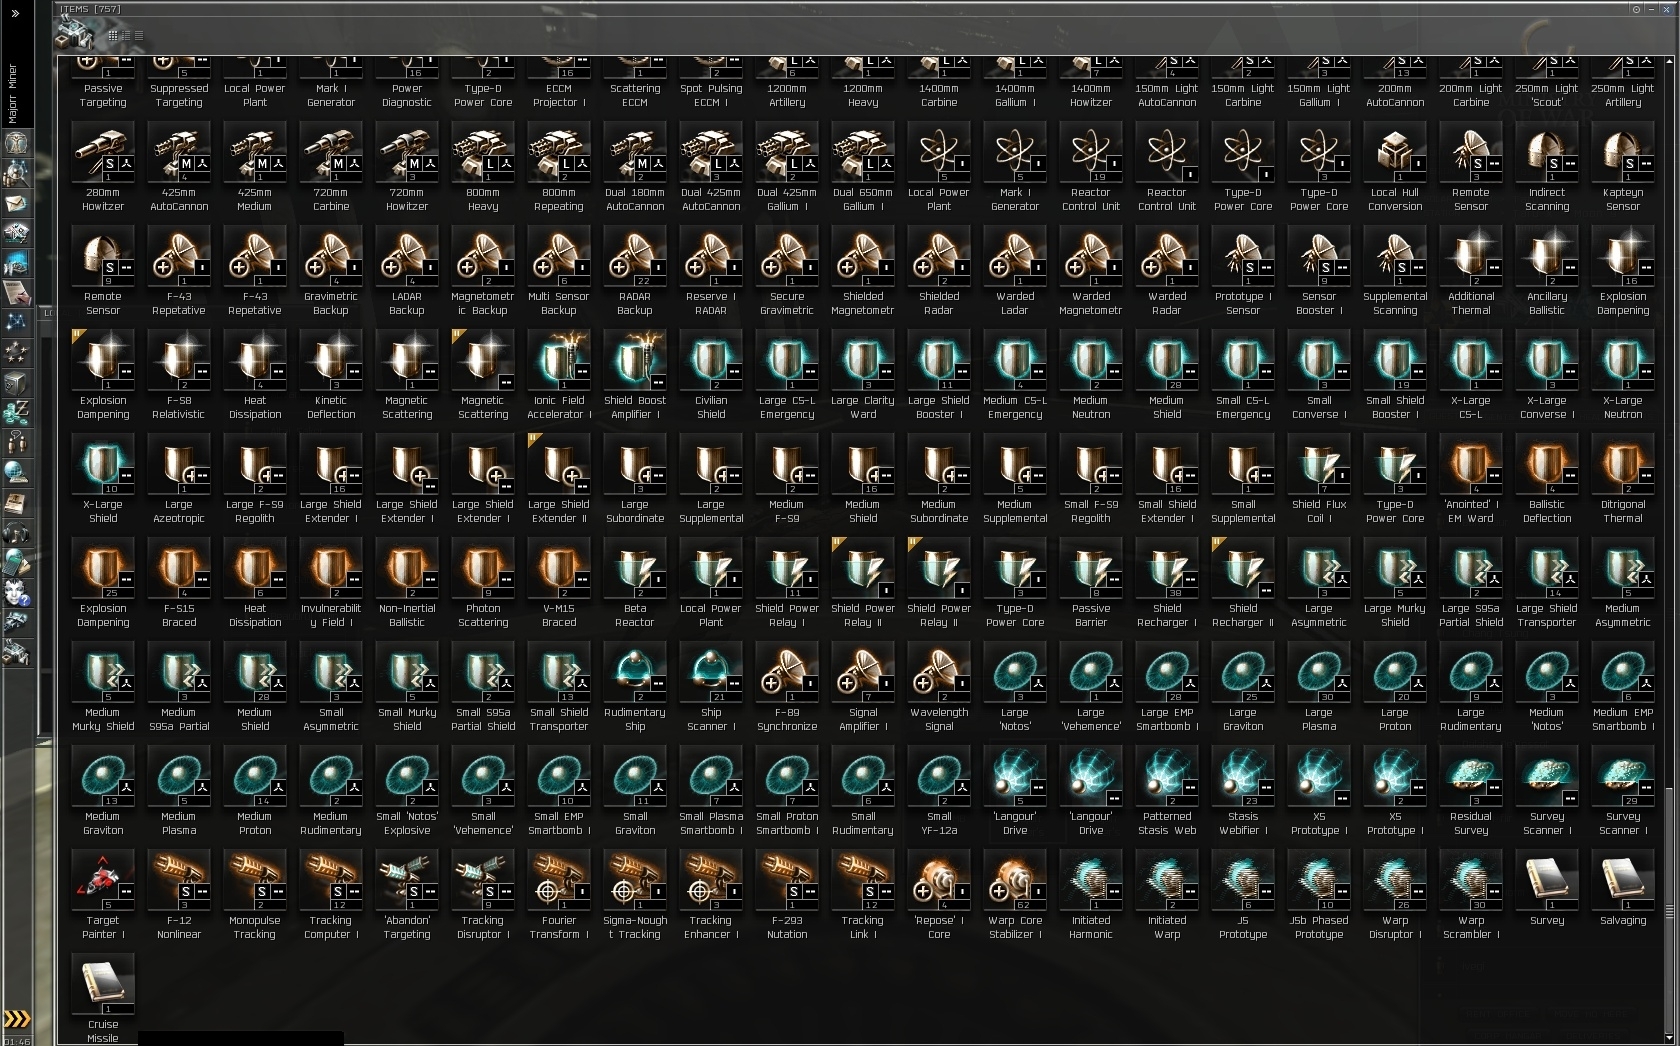1680x1046 pixels.
Task: Open the Character Sheet sidebar icon
Action: tap(17, 143)
